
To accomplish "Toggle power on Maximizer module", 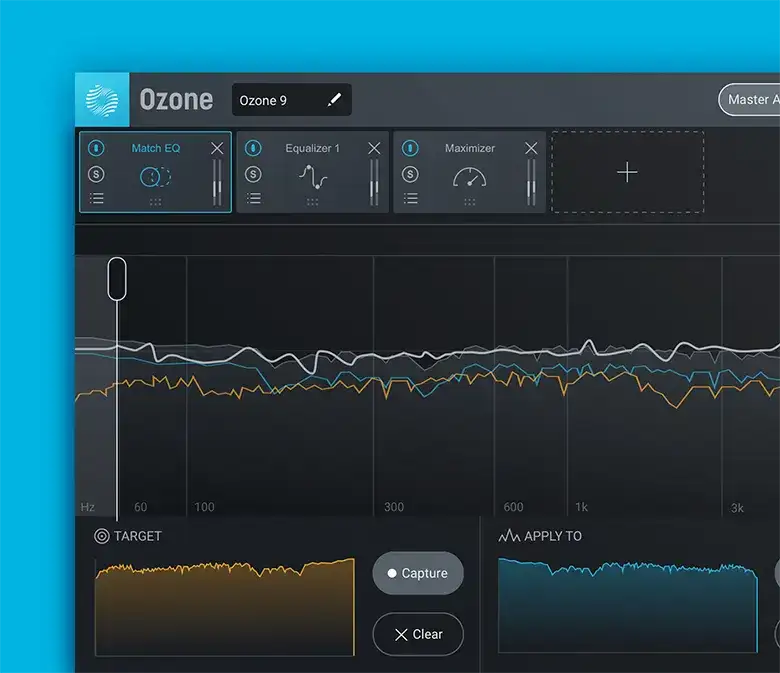I will 410,148.
